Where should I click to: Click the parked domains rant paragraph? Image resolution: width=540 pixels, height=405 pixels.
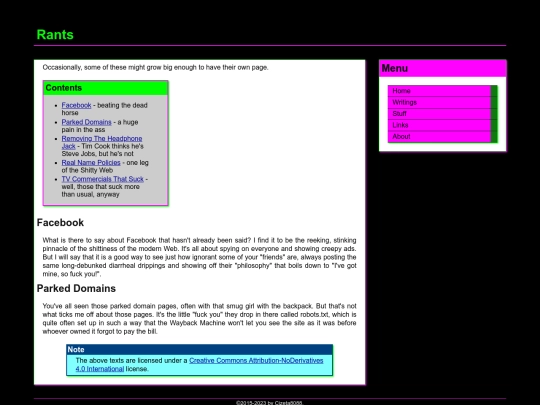199,319
